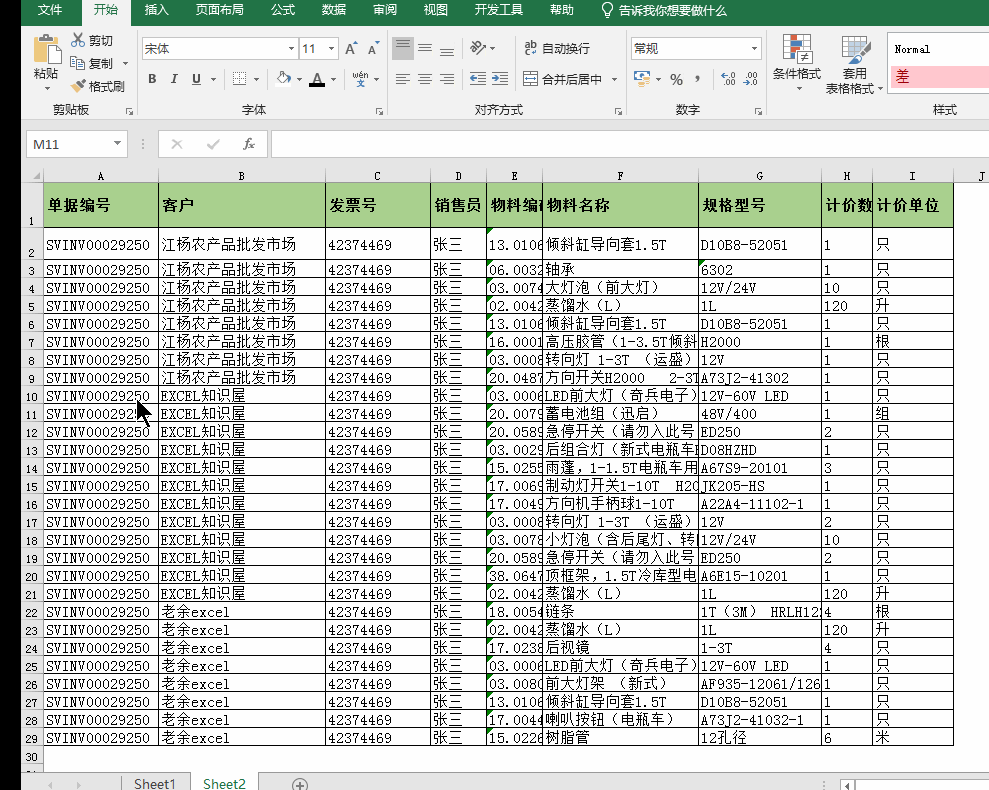This screenshot has width=989, height=790.
Task: Click the formula bar confirm checkmark
Action: pyautogui.click(x=213, y=144)
